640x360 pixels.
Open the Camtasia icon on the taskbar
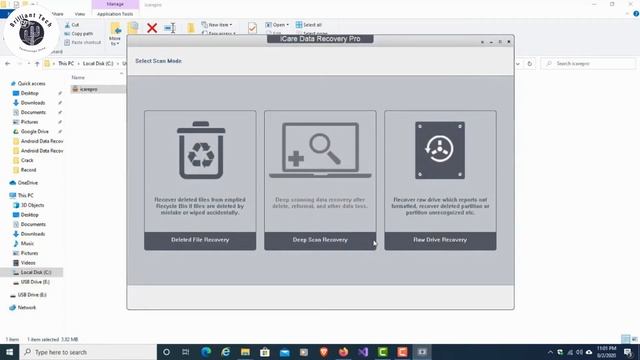click(382, 352)
